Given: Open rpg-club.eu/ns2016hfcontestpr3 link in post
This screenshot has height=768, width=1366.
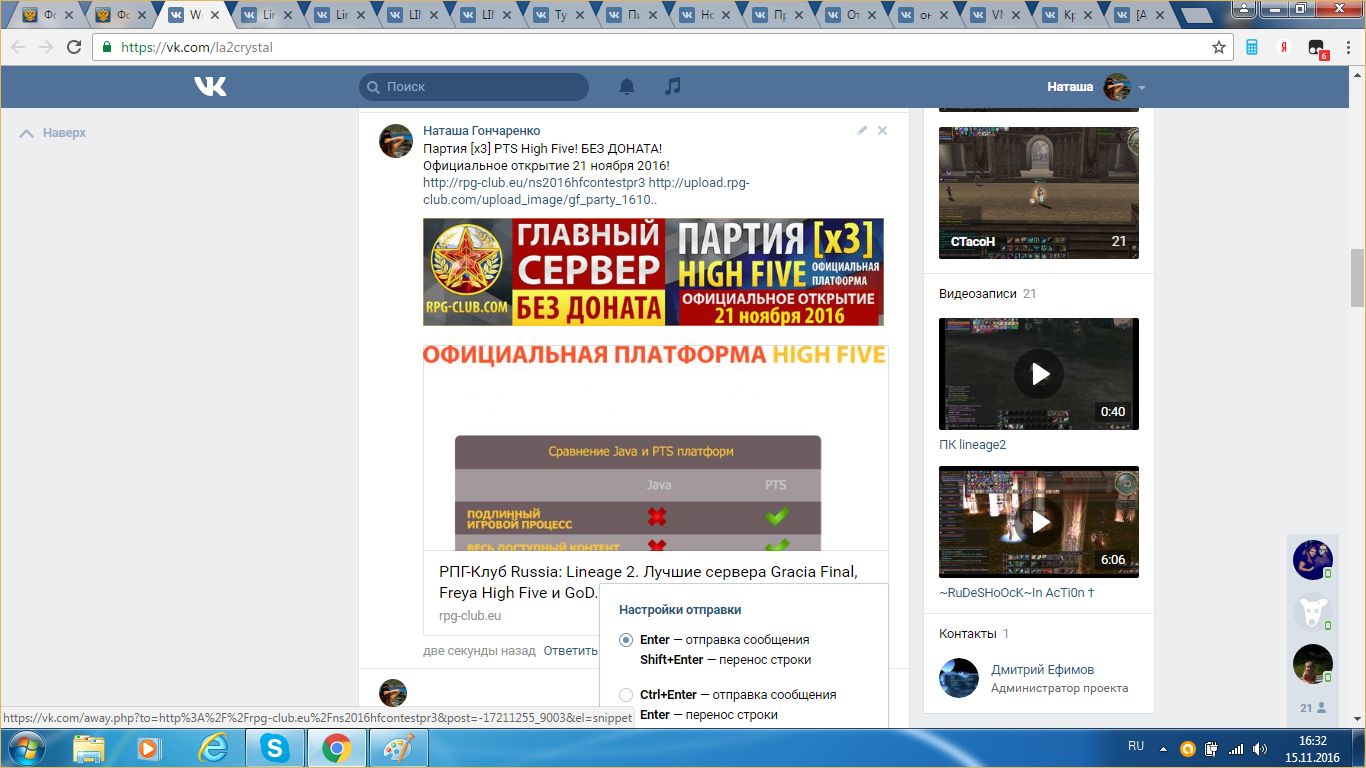Looking at the screenshot, I should pos(534,183).
